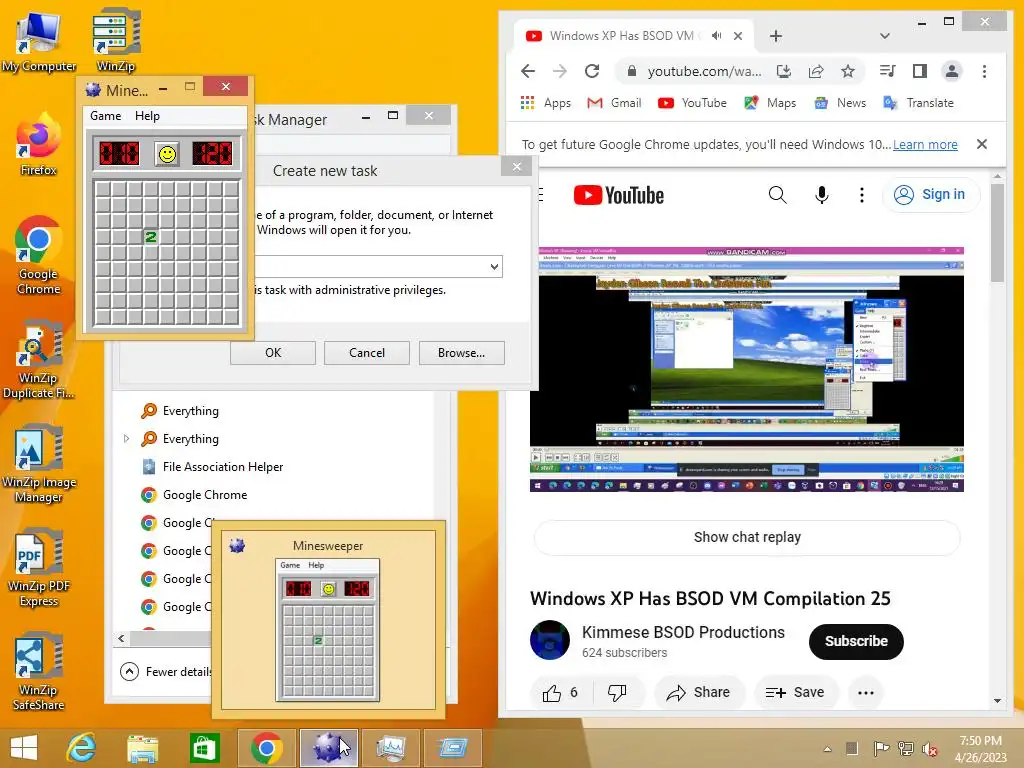
Task: Click the YouTube video player
Action: click(746, 369)
